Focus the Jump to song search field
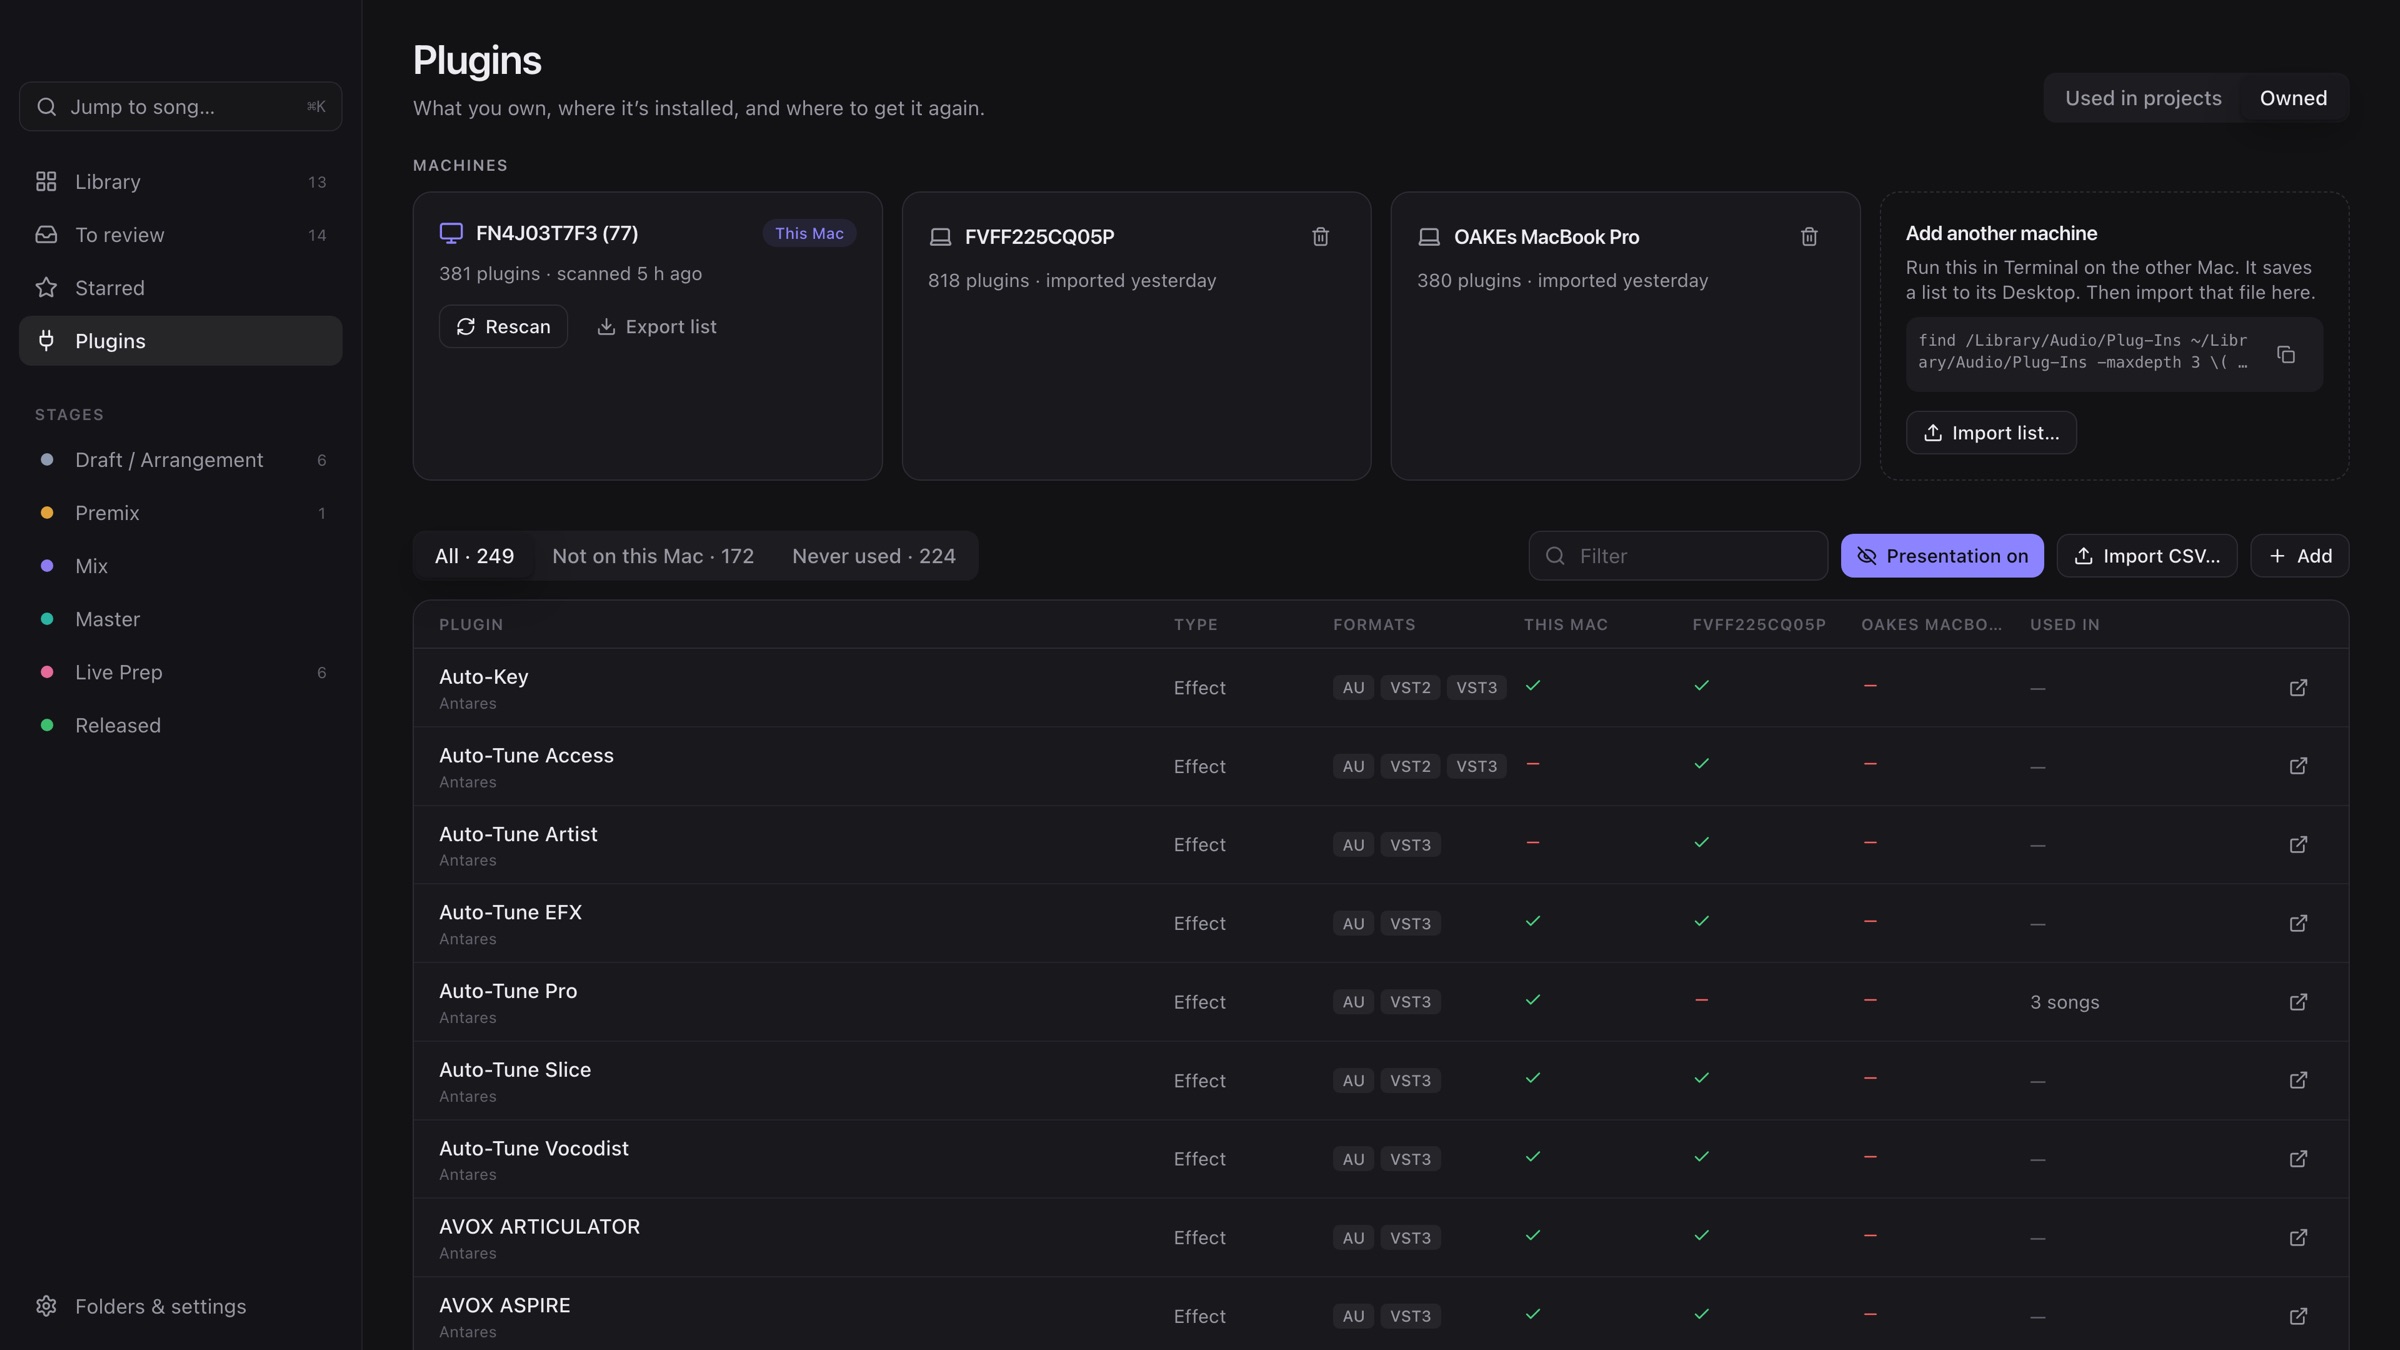Image resolution: width=2400 pixels, height=1350 pixels. (181, 107)
